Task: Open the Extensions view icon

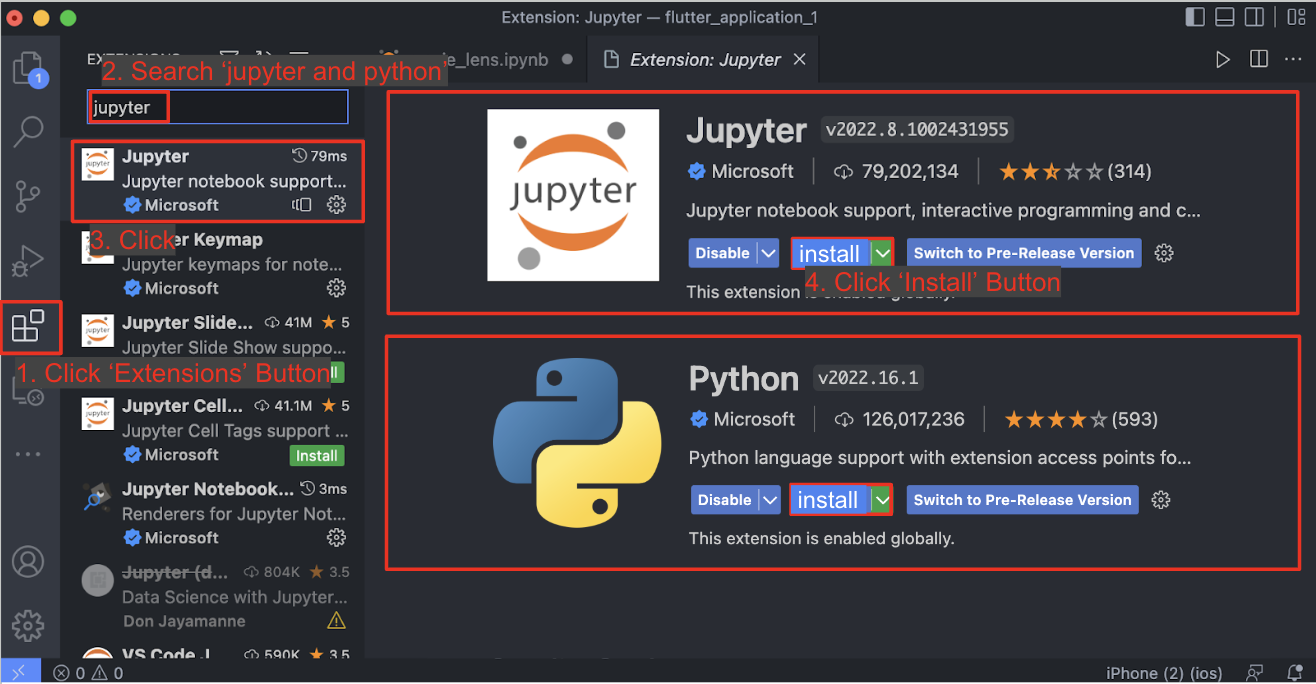Action: [x=27, y=326]
